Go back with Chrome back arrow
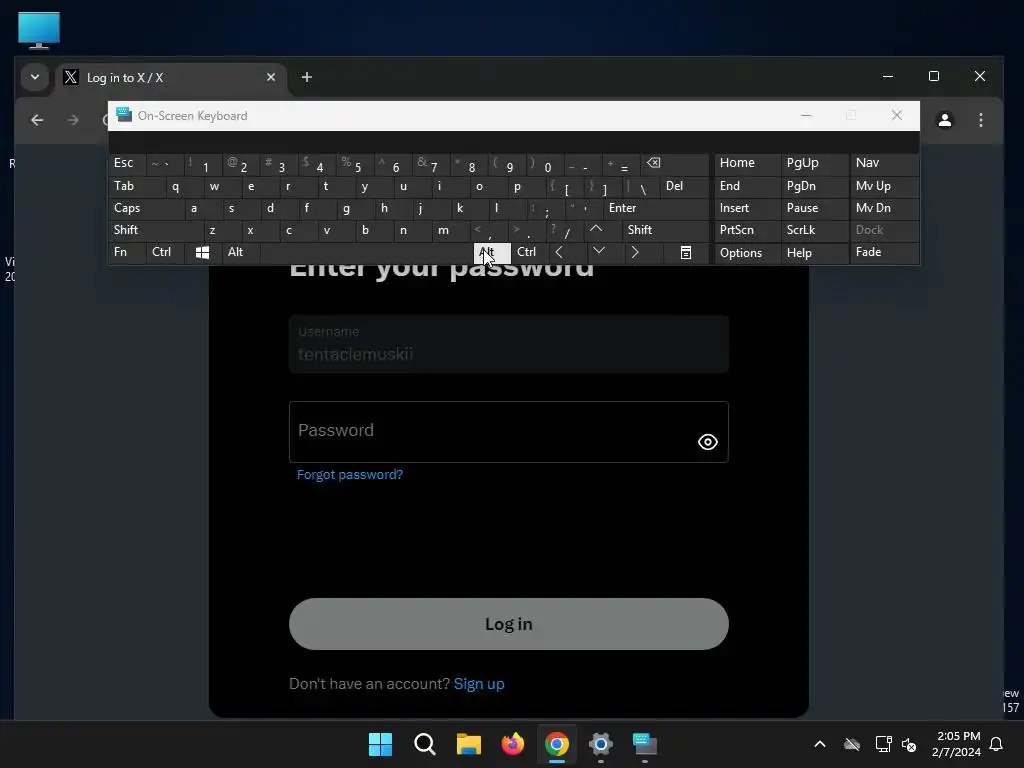This screenshot has width=1024, height=768. click(37, 120)
